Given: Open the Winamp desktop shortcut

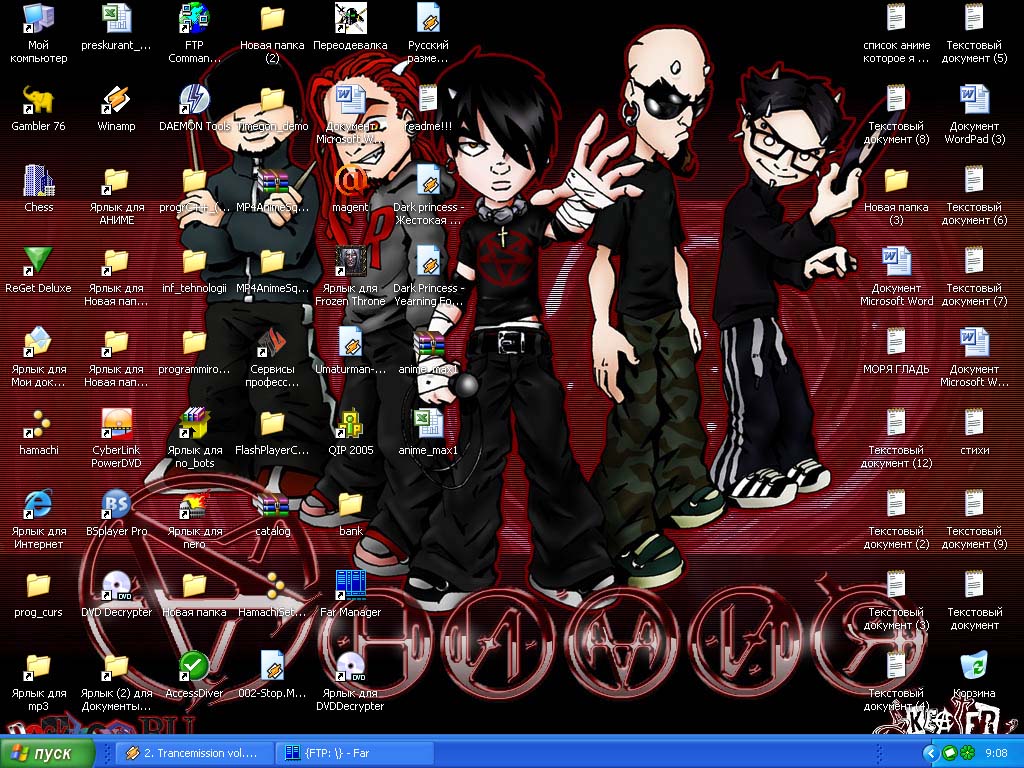Looking at the screenshot, I should coord(116,102).
